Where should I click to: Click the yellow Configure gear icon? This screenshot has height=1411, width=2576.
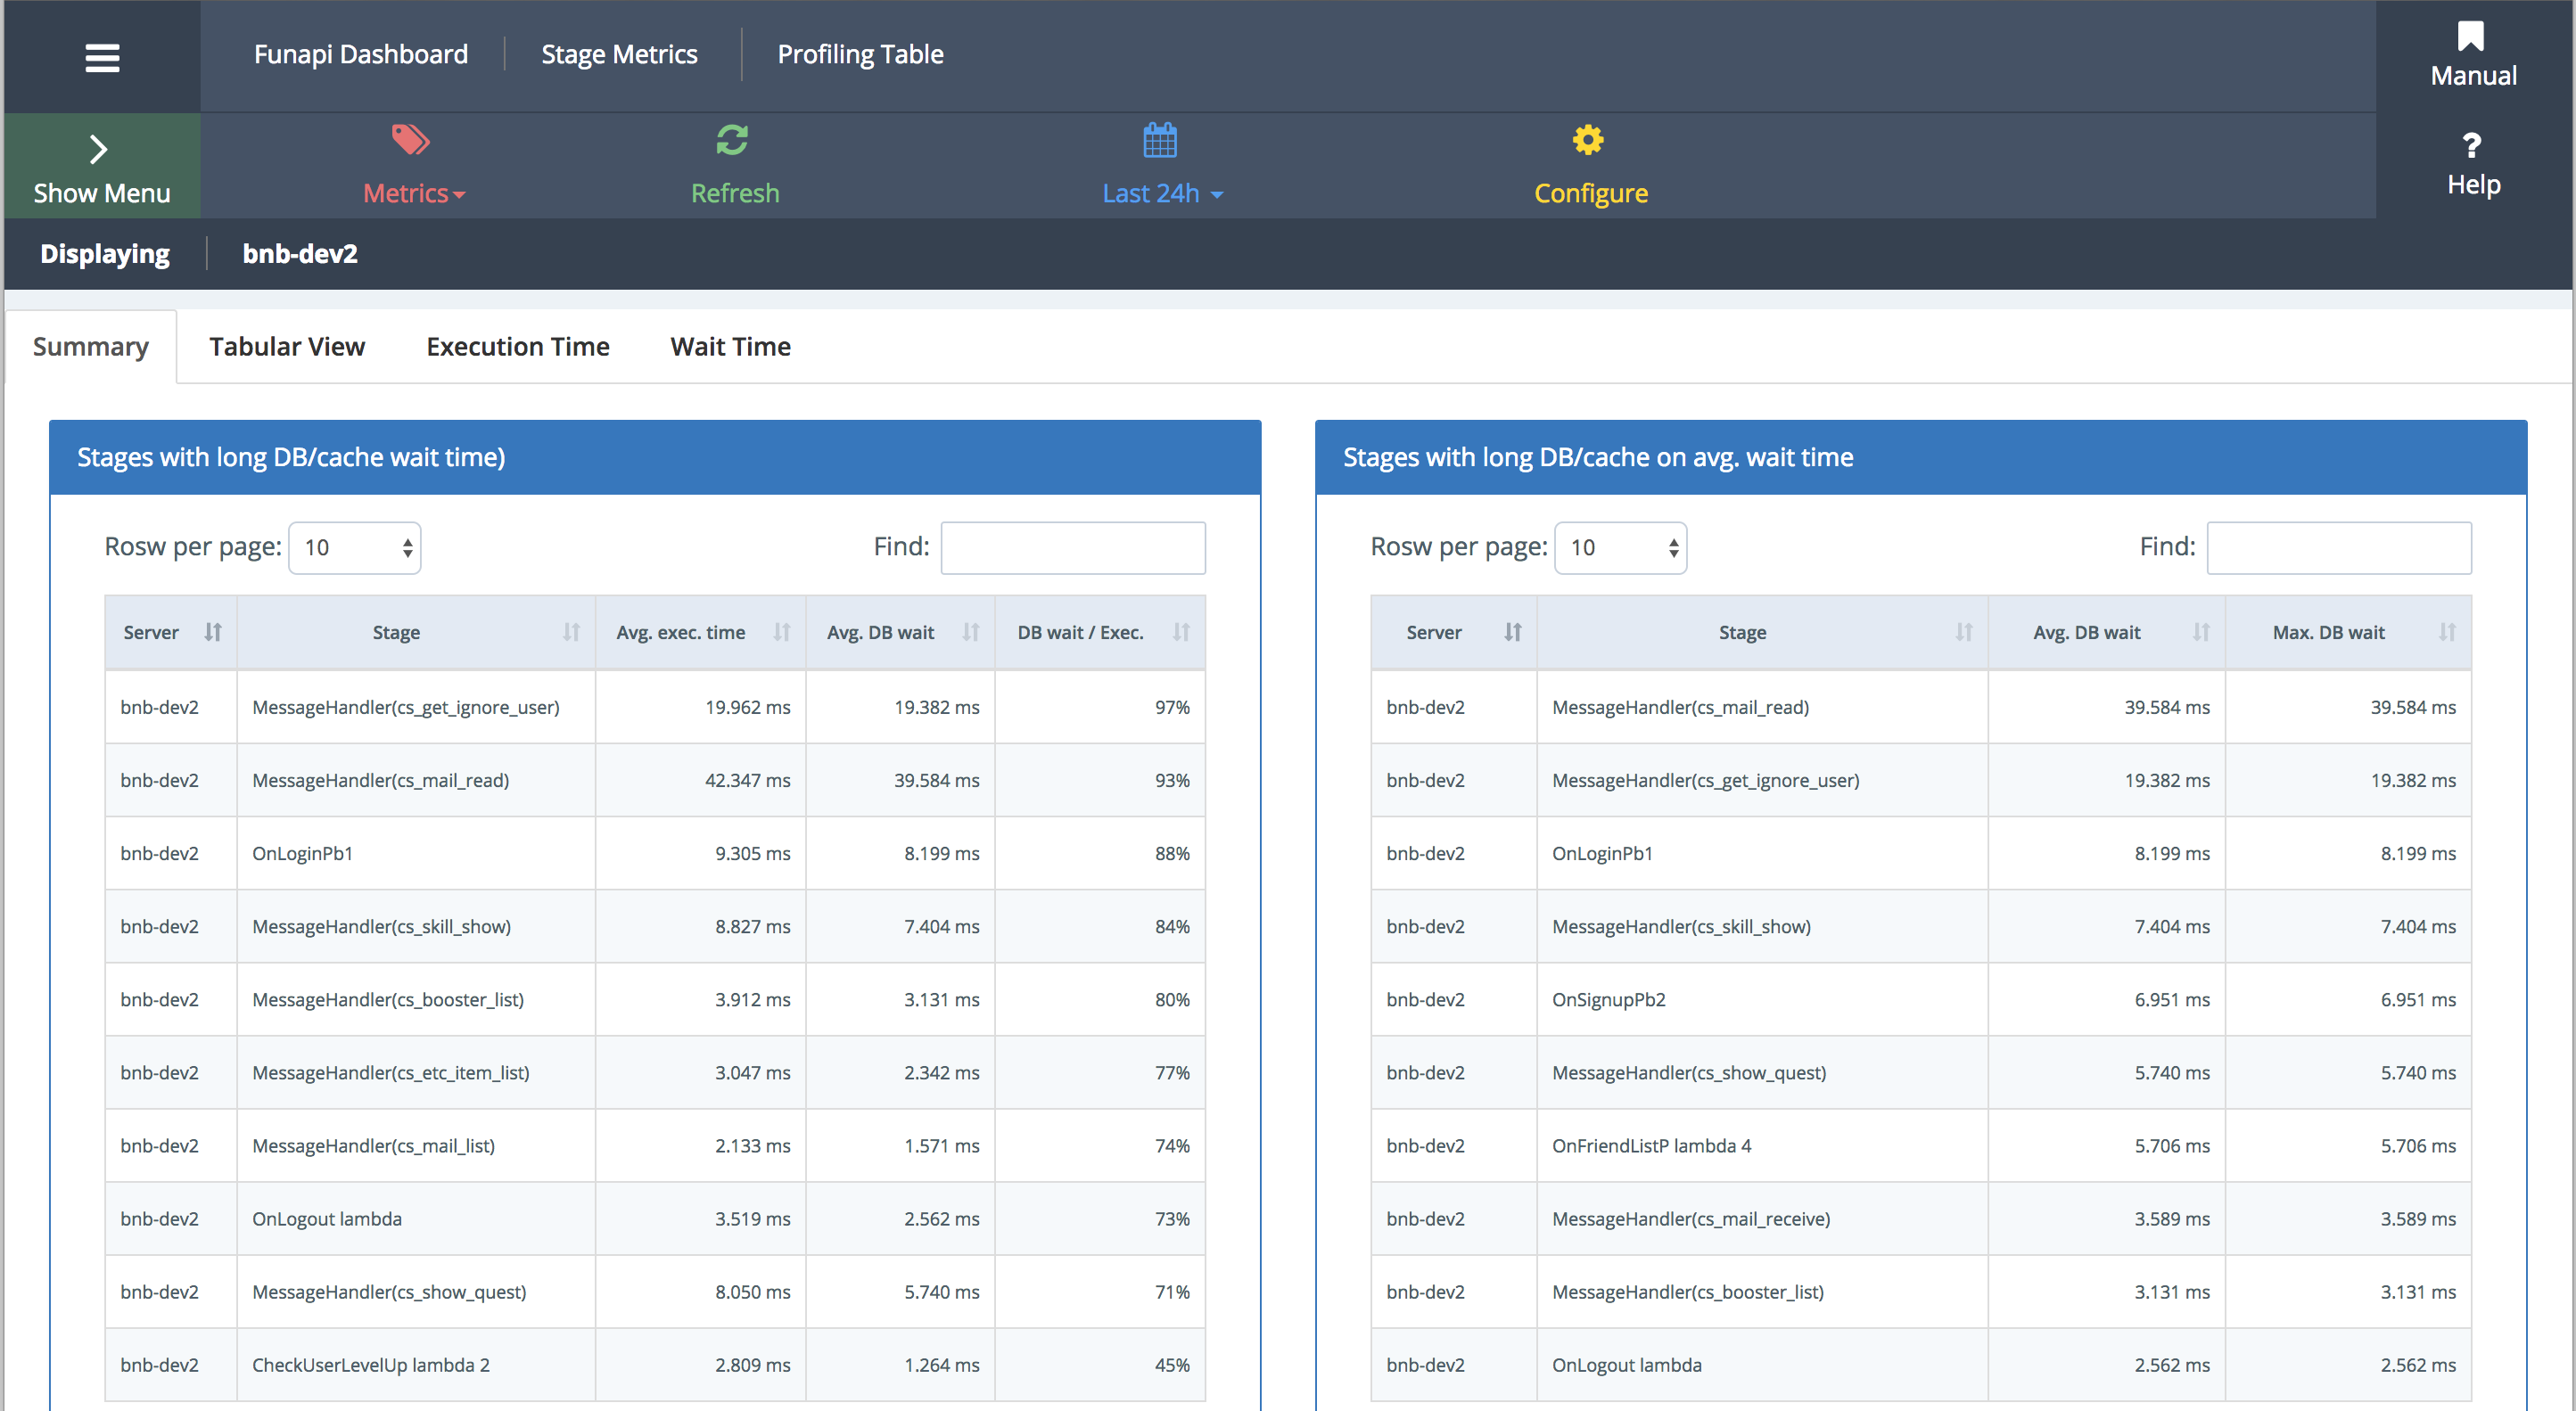pos(1588,140)
